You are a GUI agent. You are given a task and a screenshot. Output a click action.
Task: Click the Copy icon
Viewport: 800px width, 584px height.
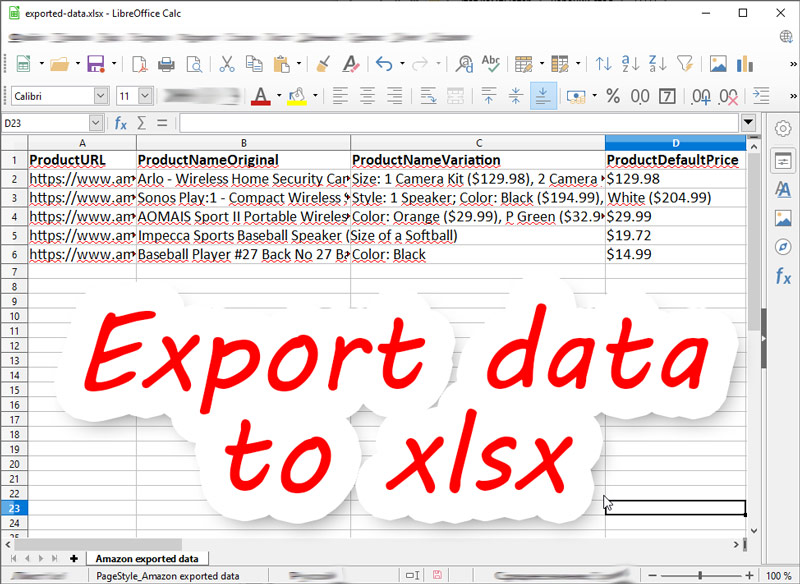254,64
